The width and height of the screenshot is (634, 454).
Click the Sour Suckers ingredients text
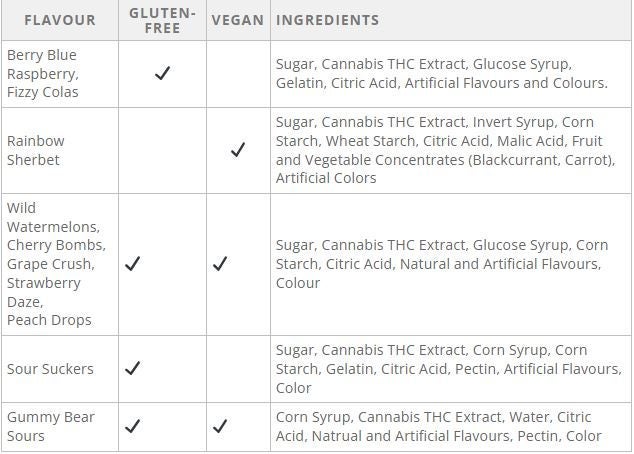click(x=448, y=368)
